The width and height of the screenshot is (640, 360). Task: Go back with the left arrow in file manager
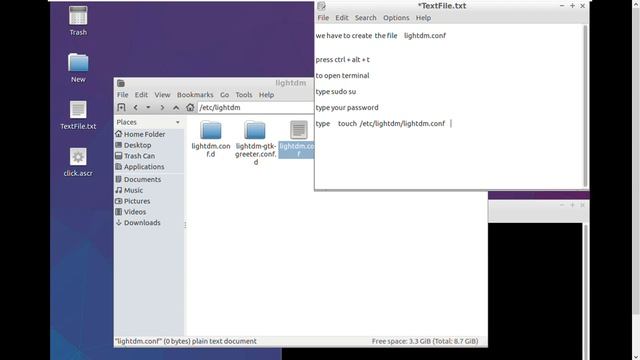(x=136, y=107)
